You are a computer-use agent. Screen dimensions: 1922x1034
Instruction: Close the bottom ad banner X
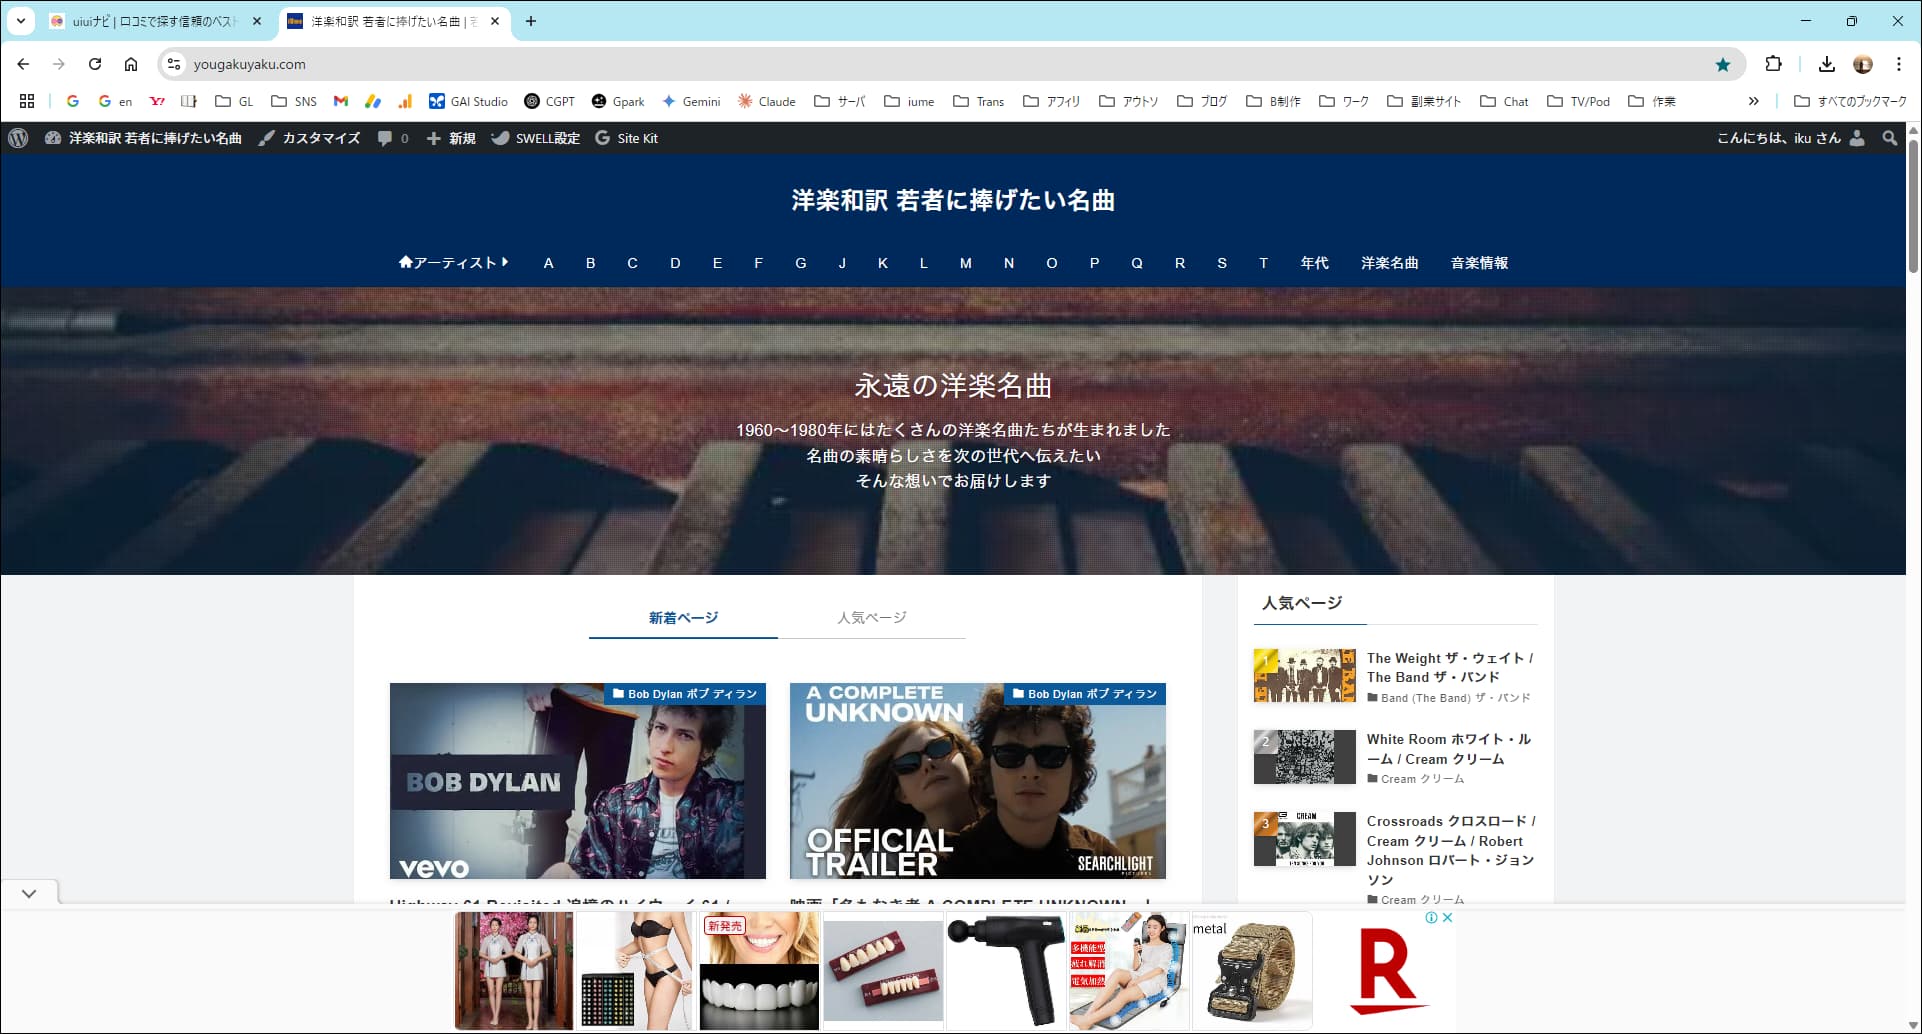click(1447, 917)
